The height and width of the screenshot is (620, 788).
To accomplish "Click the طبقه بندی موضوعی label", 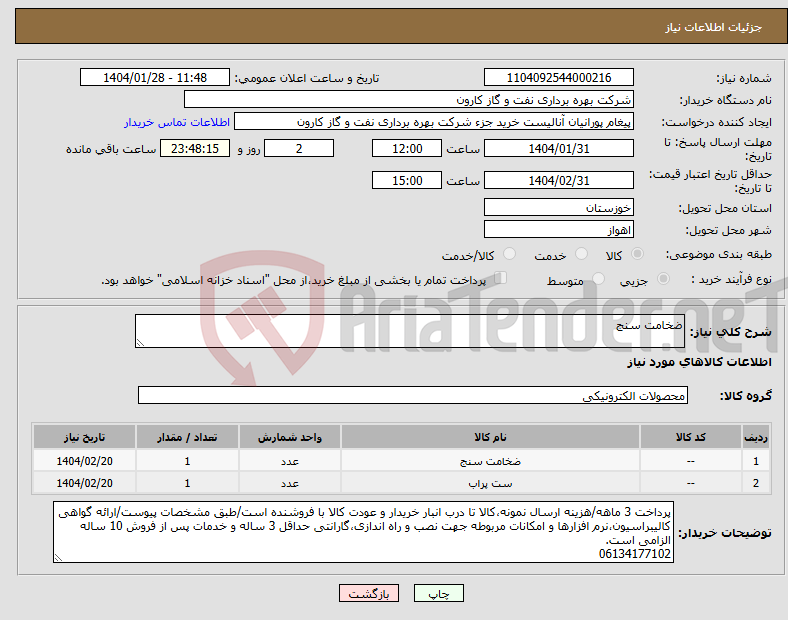I will point(719,254).
